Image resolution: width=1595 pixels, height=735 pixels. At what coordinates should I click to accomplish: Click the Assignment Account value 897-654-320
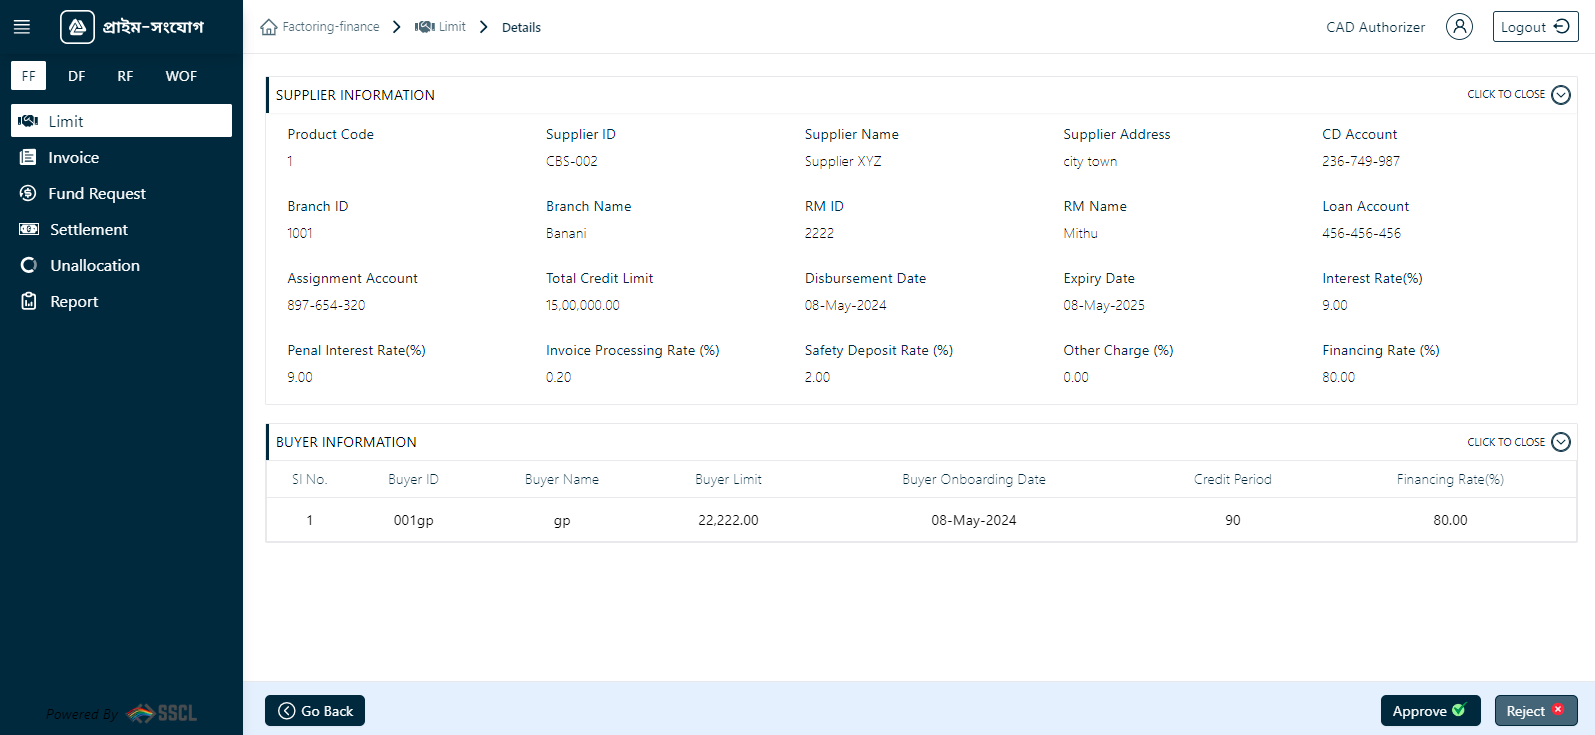pyautogui.click(x=326, y=305)
